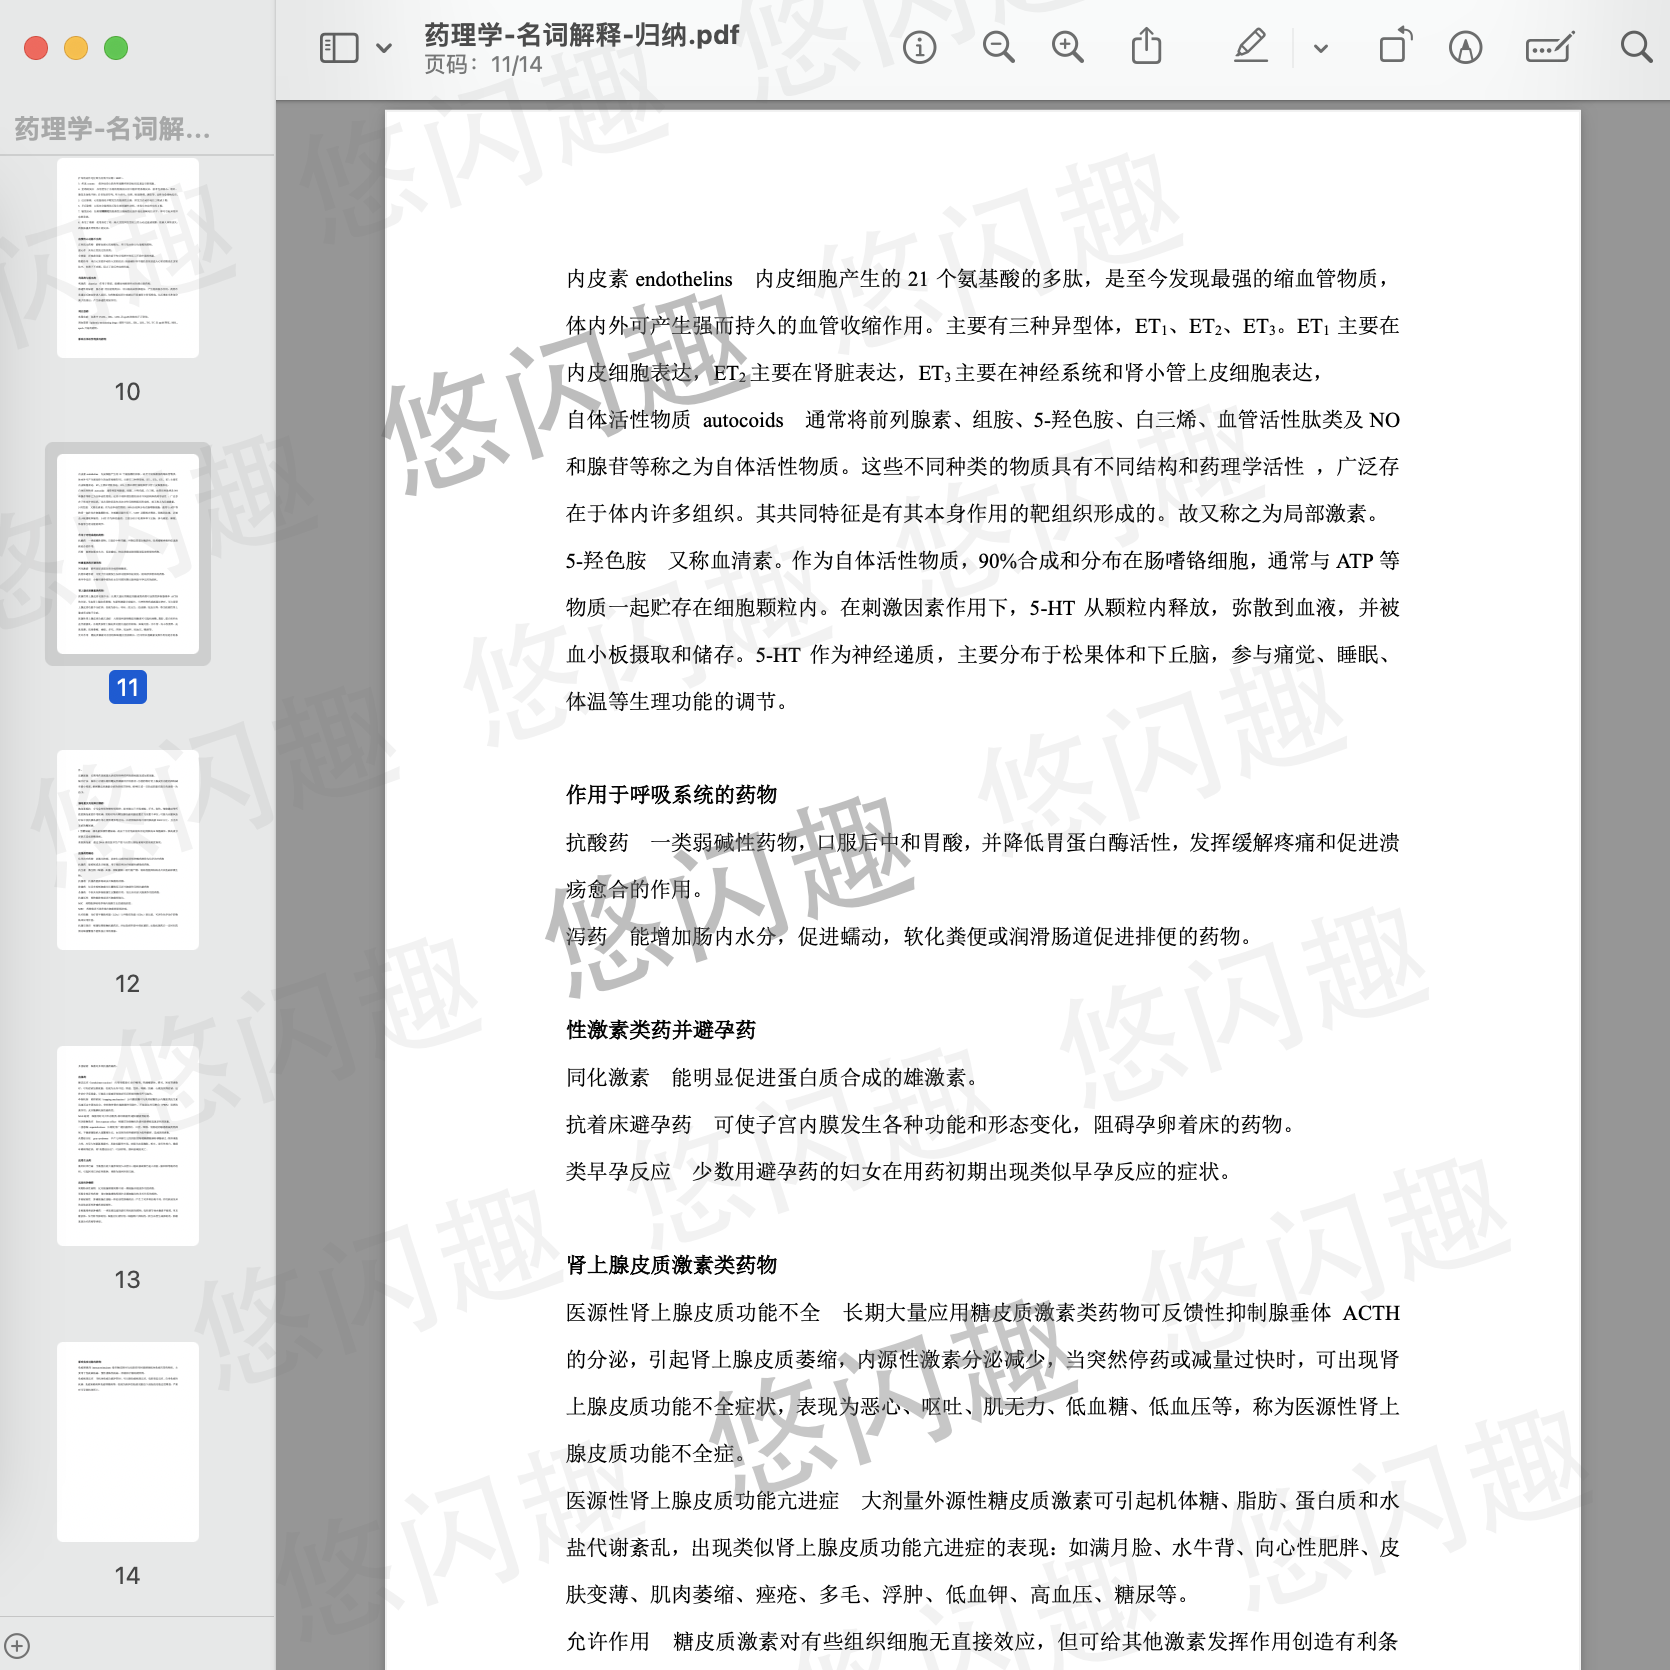Click the highlighted page 11 thumbnail
Viewport: 1670px width, 1670px height.
pos(128,554)
